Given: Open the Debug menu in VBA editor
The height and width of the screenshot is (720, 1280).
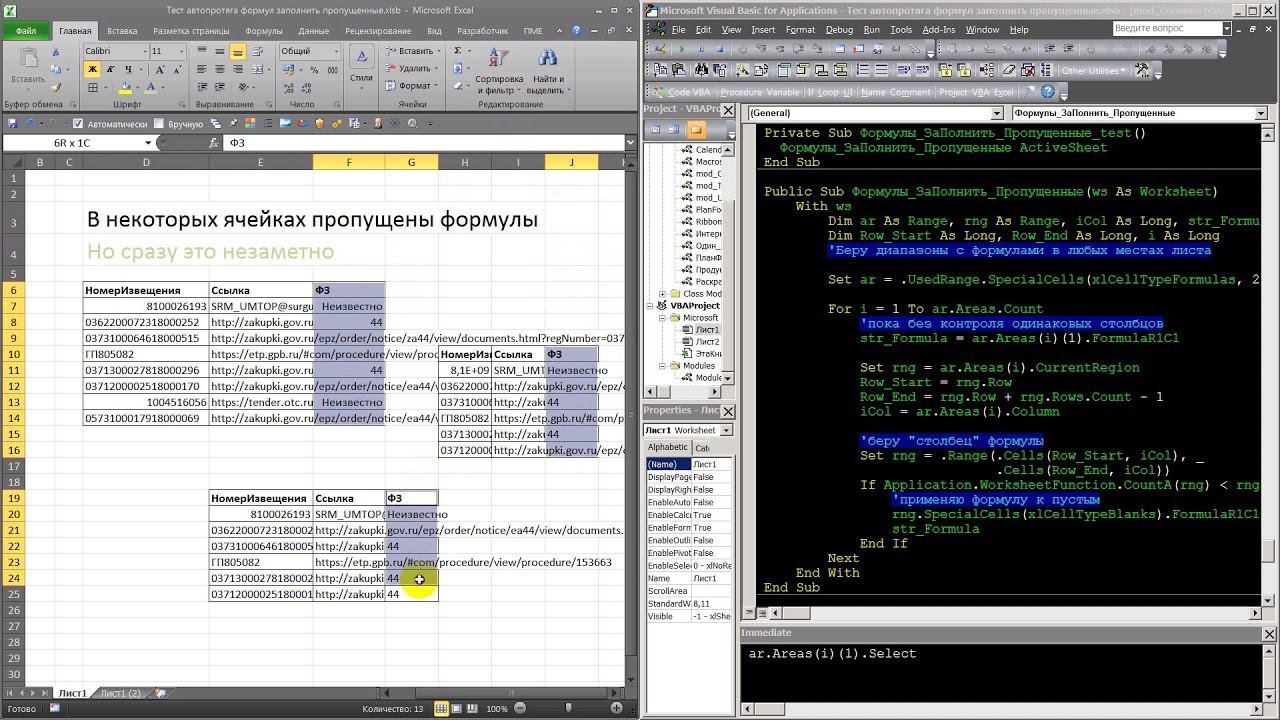Looking at the screenshot, I should tap(838, 30).
